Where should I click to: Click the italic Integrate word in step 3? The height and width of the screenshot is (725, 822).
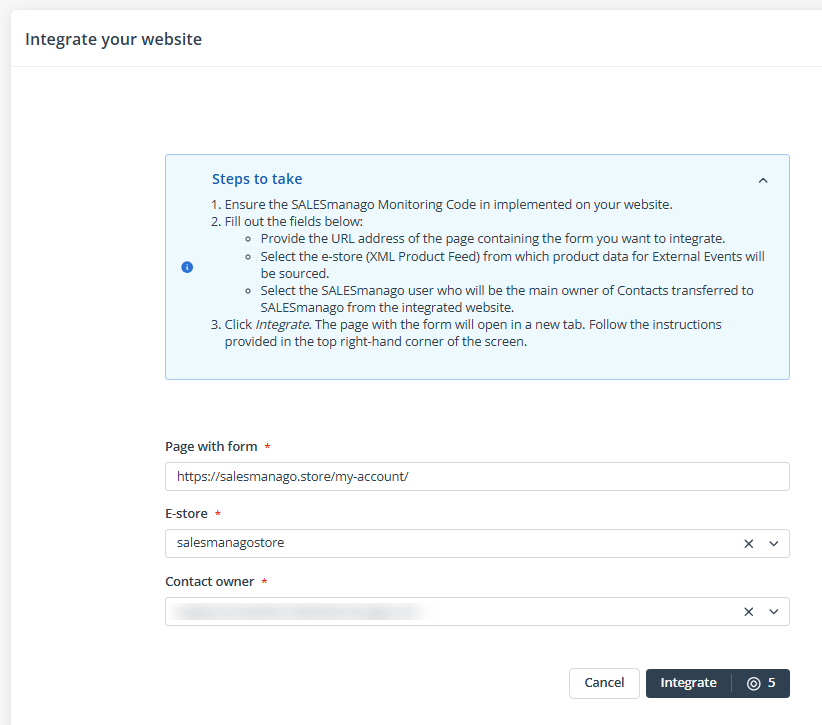click(x=282, y=325)
